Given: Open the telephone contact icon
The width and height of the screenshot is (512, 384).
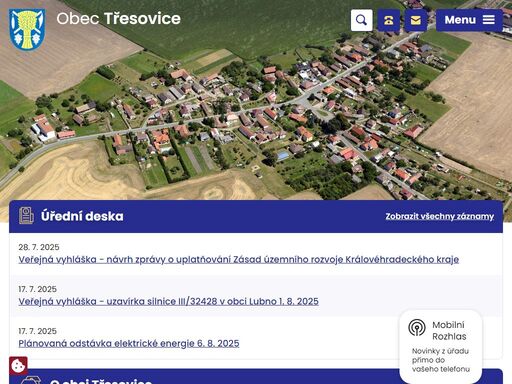Looking at the screenshot, I should pos(389,20).
